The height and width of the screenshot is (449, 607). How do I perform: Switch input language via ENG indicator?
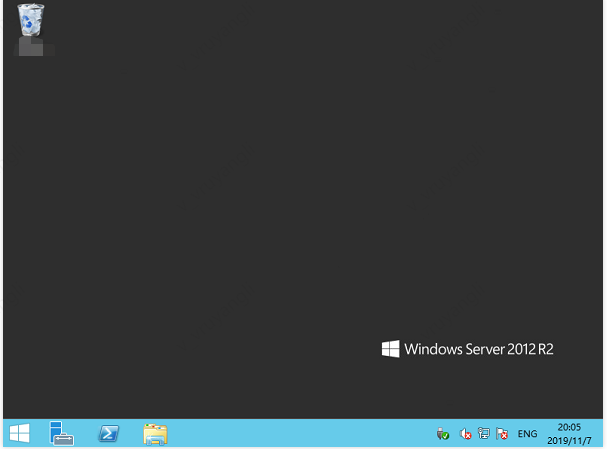(x=527, y=434)
